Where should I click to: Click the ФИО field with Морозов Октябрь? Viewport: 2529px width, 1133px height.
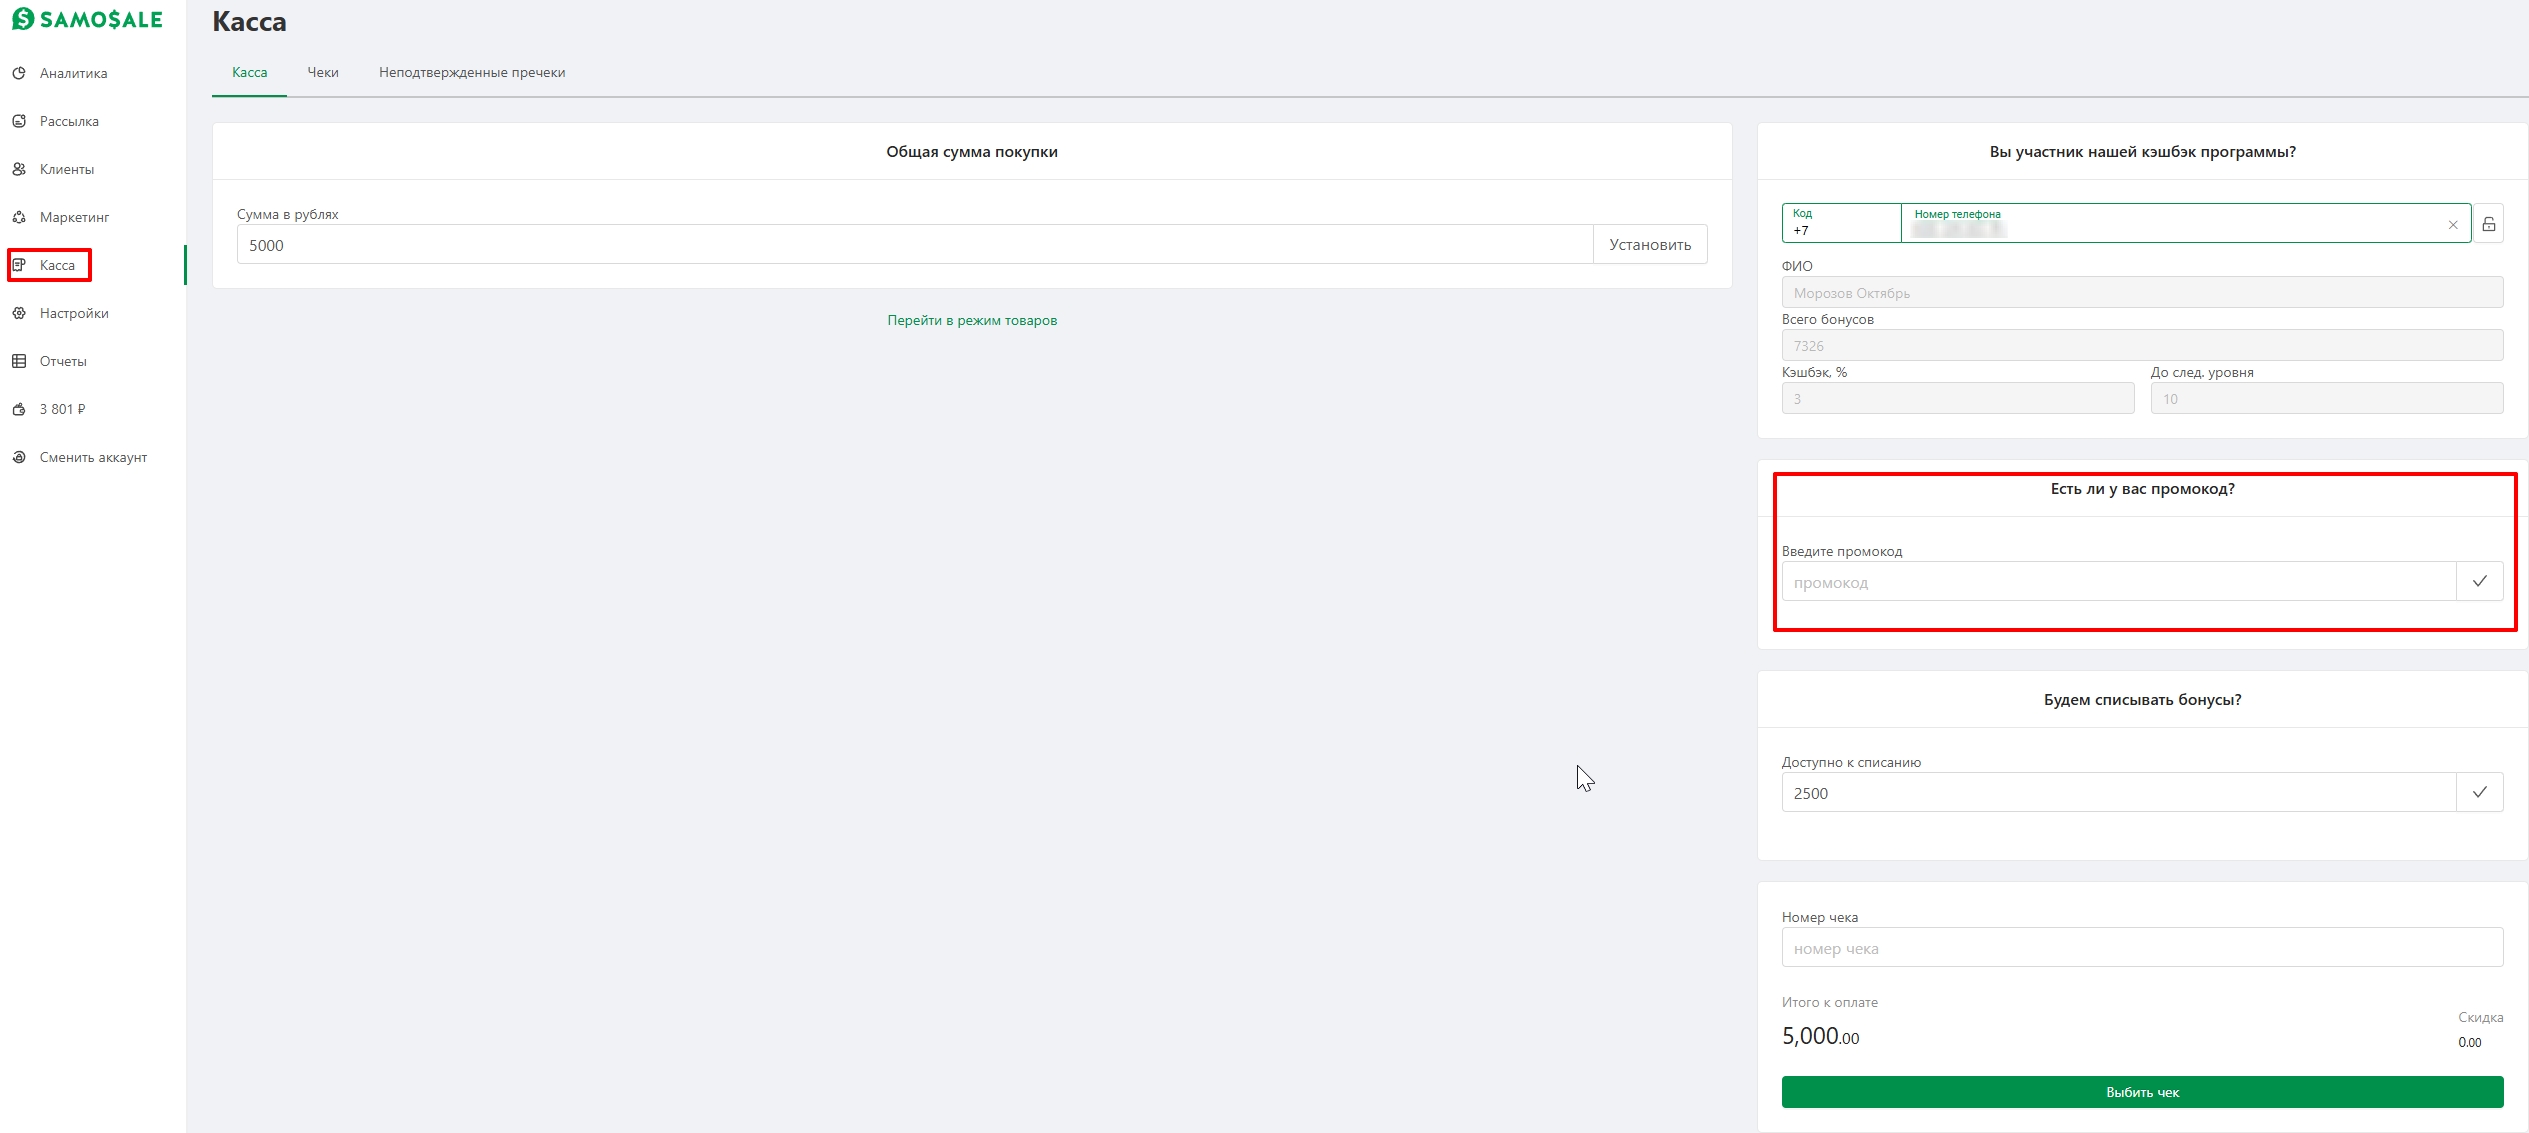[2142, 292]
